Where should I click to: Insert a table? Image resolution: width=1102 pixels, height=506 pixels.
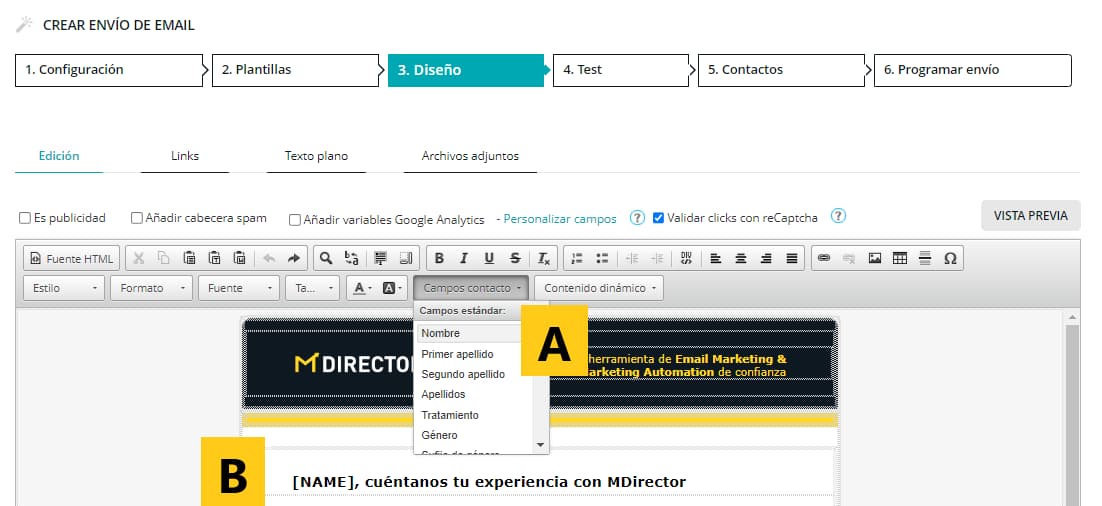point(900,259)
